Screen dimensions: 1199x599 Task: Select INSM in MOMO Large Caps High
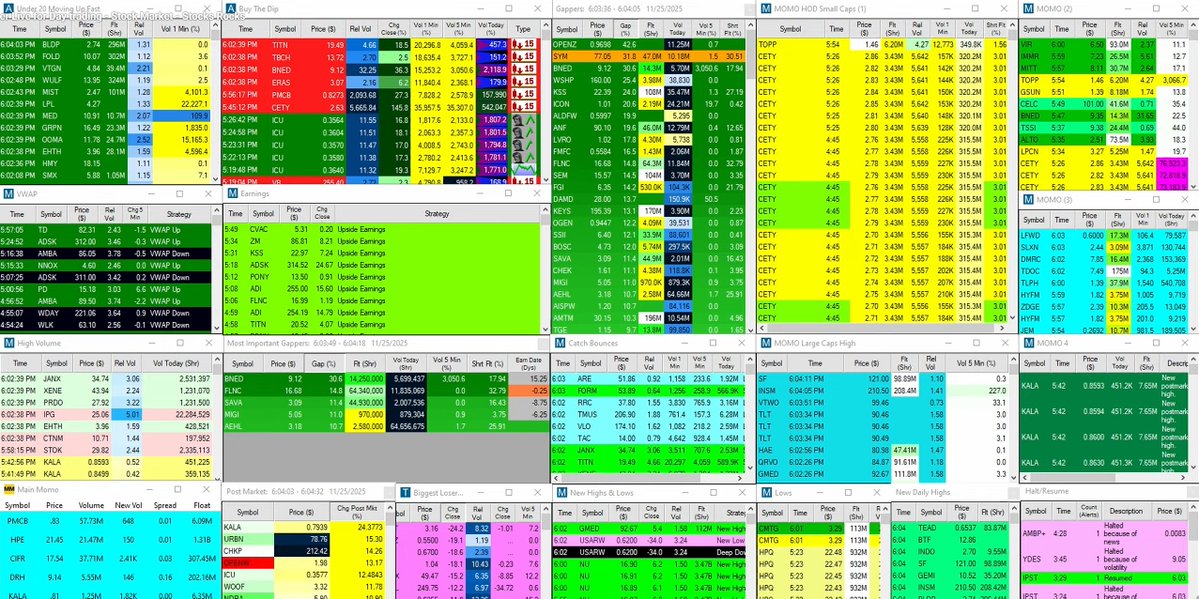[x=768, y=390]
